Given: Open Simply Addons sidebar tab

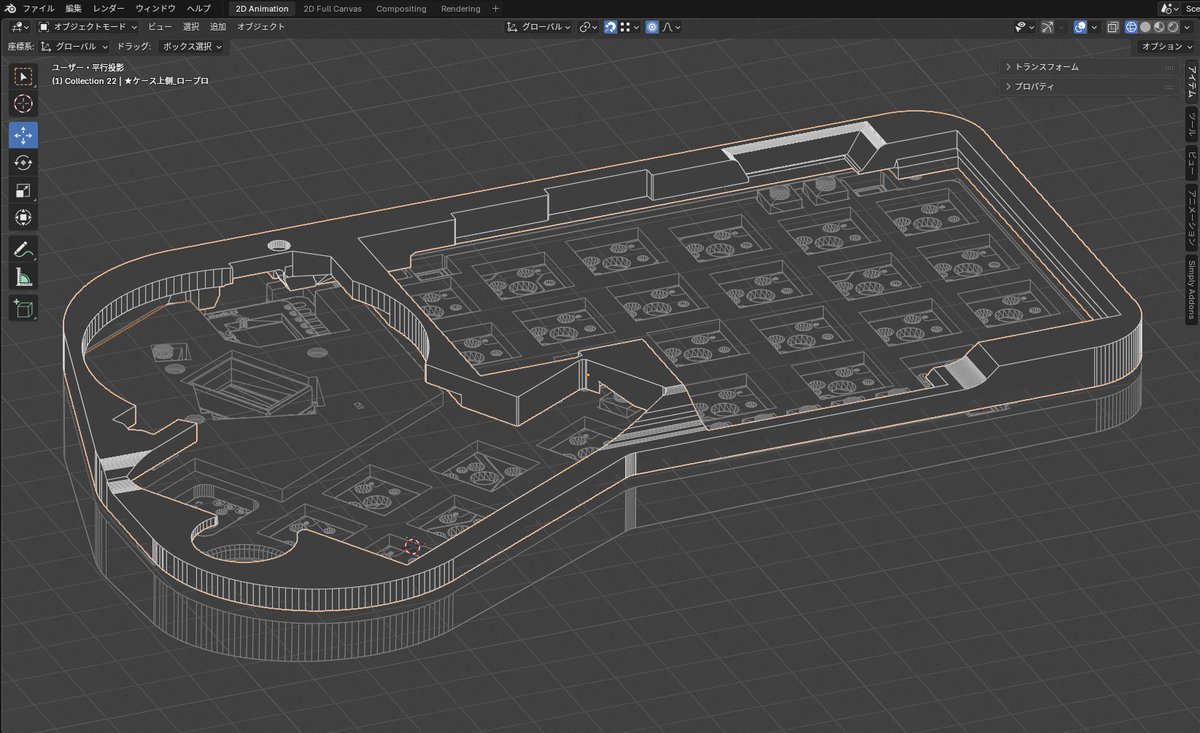Looking at the screenshot, I should [1191, 291].
